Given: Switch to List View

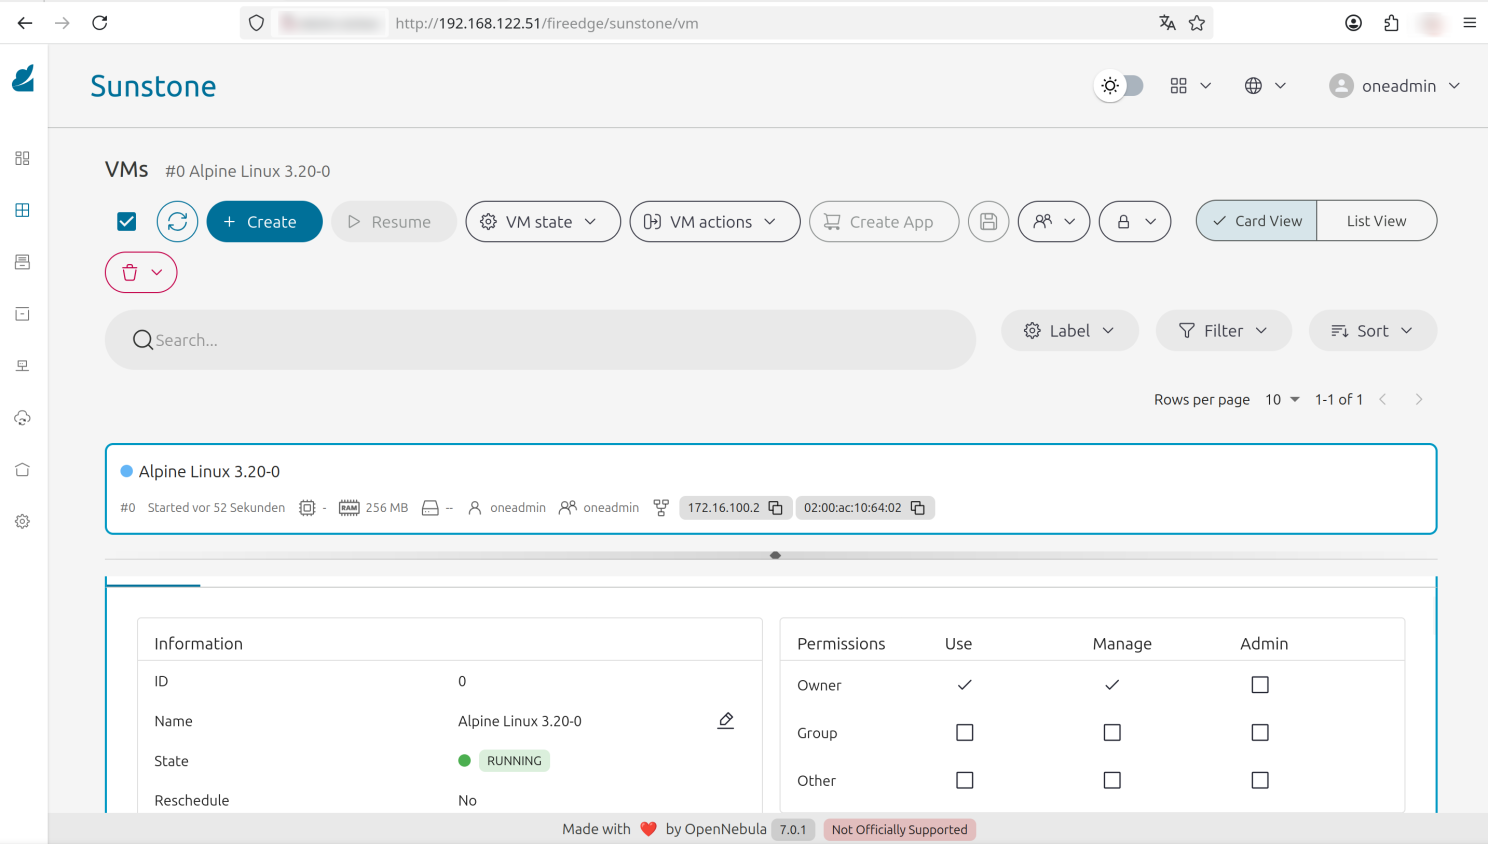Looking at the screenshot, I should [x=1377, y=220].
